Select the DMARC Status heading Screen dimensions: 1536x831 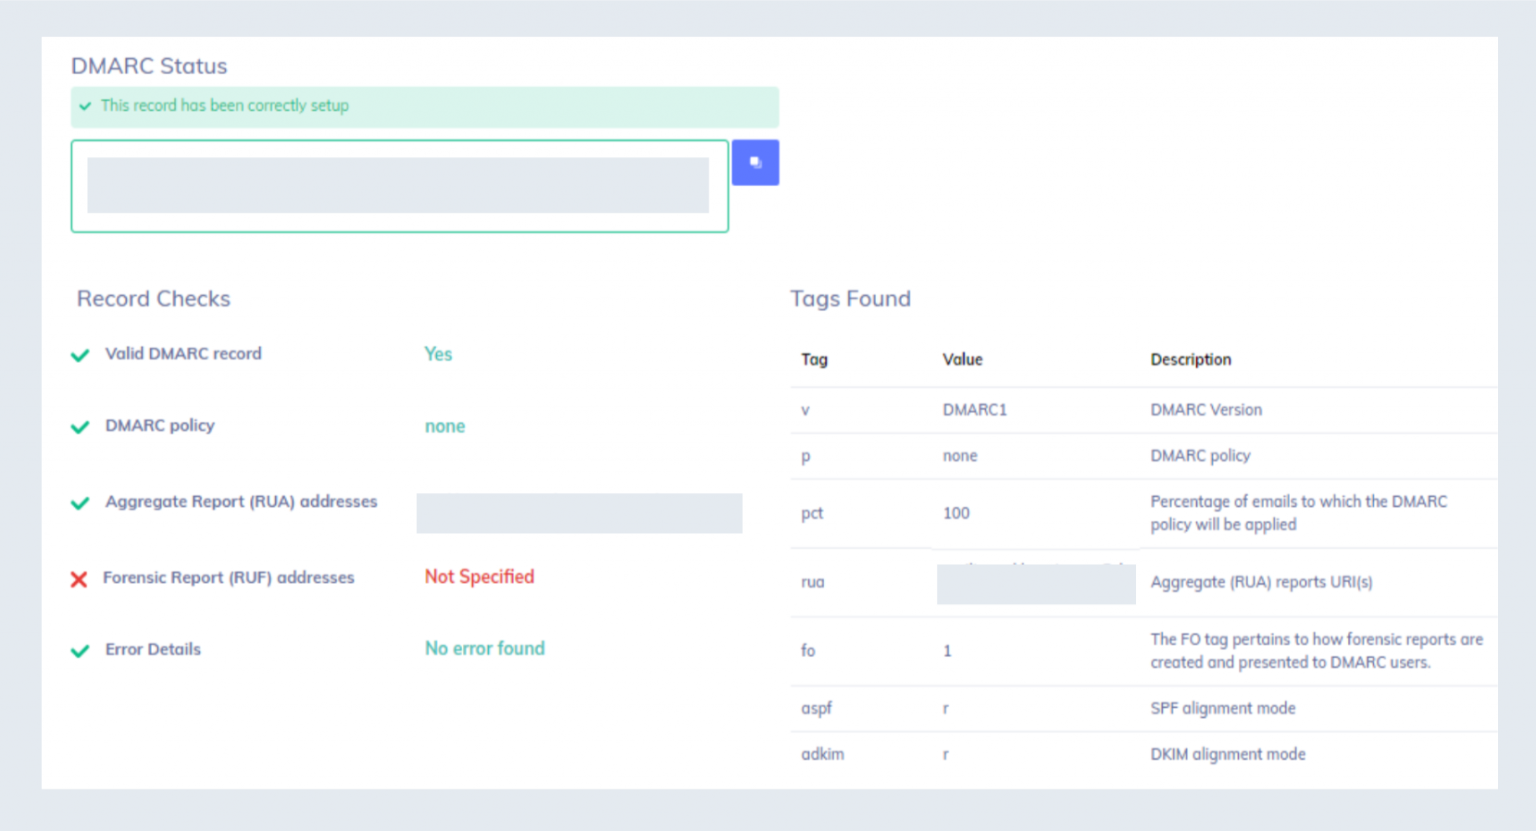point(149,66)
